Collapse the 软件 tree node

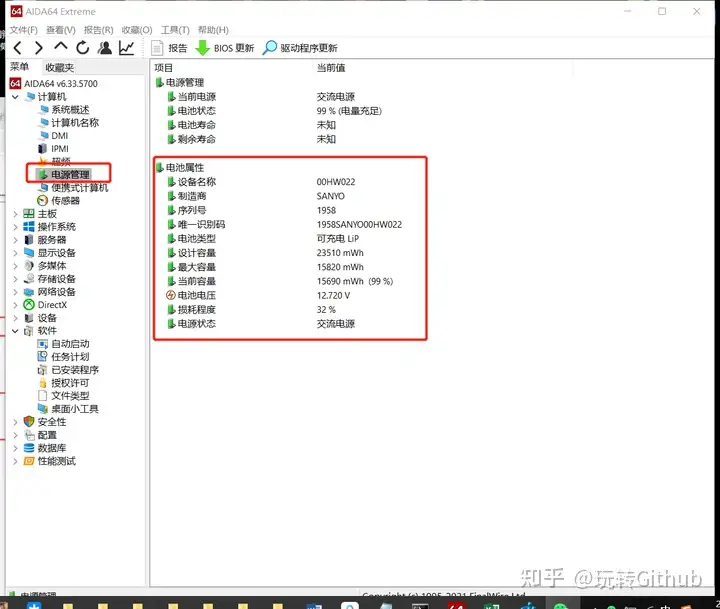15,331
